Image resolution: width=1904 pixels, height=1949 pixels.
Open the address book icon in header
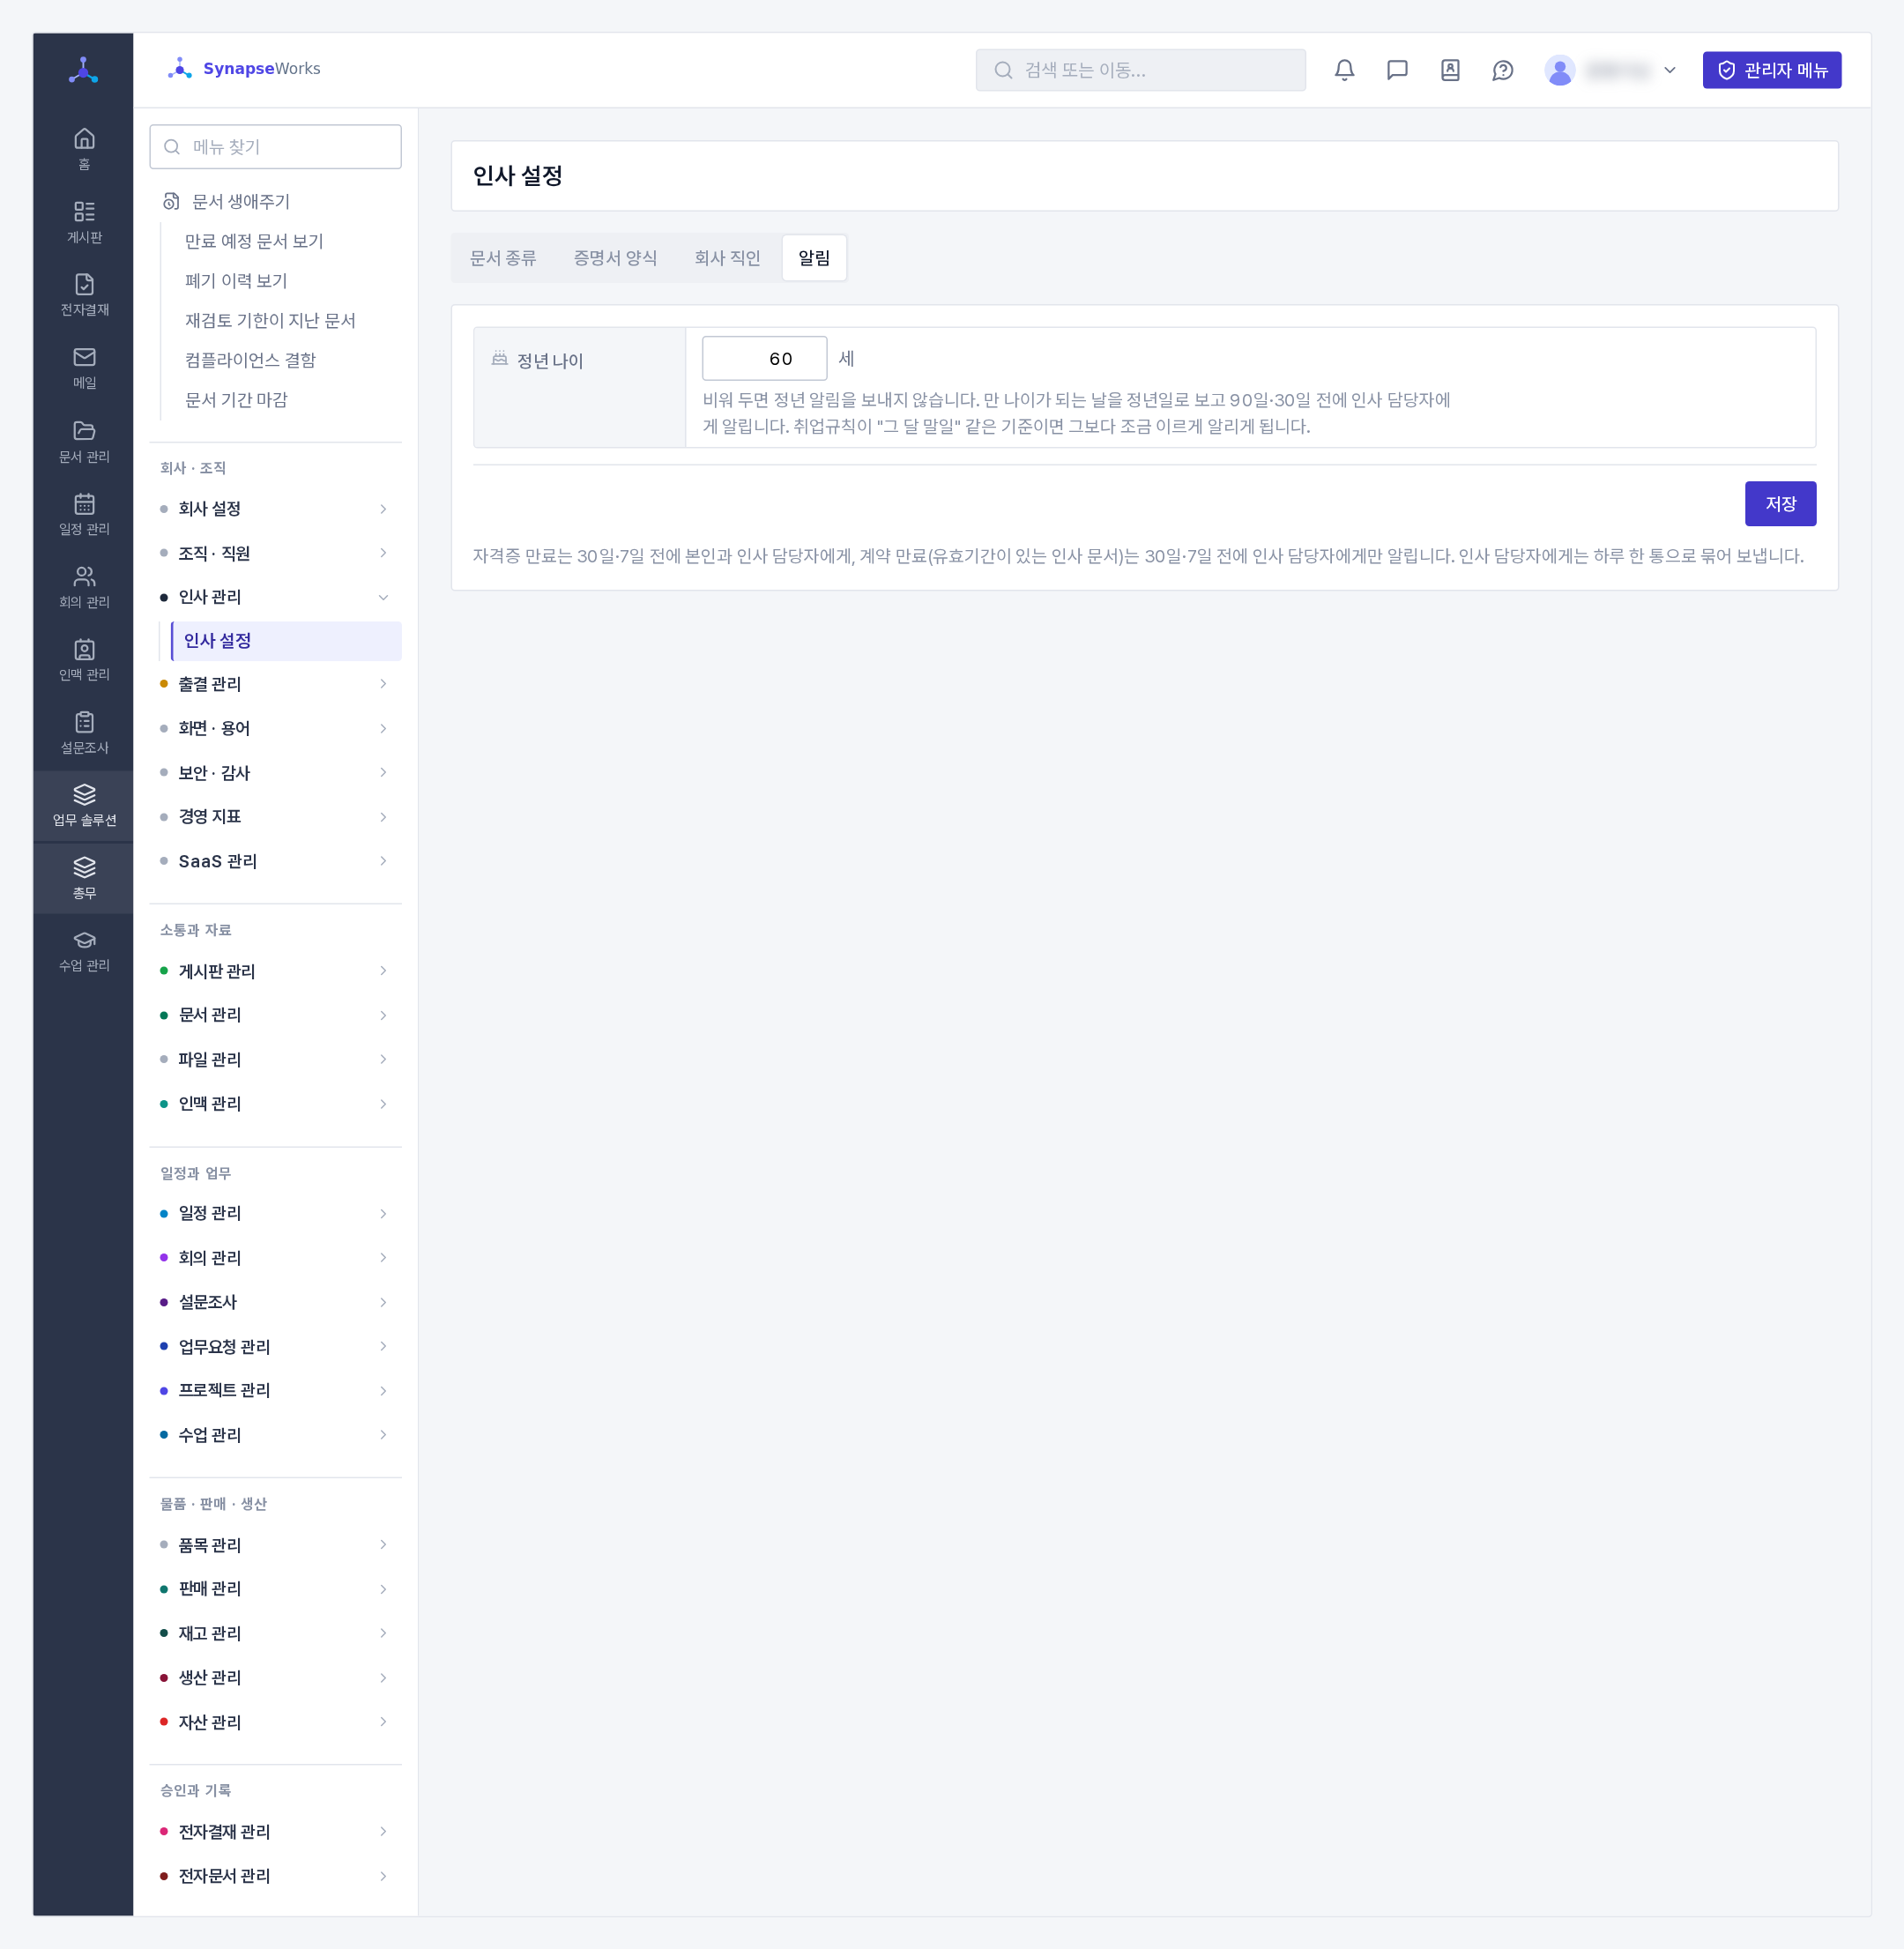pos(1450,70)
